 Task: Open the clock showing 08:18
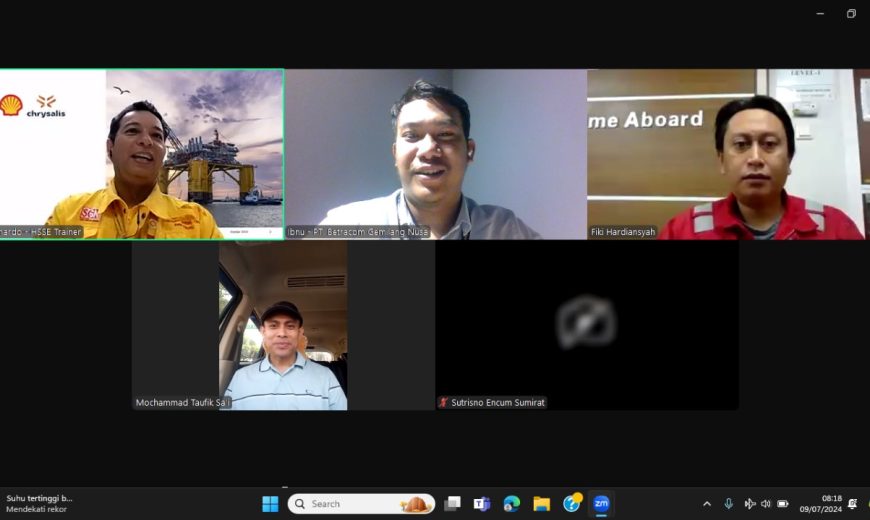[x=821, y=504]
